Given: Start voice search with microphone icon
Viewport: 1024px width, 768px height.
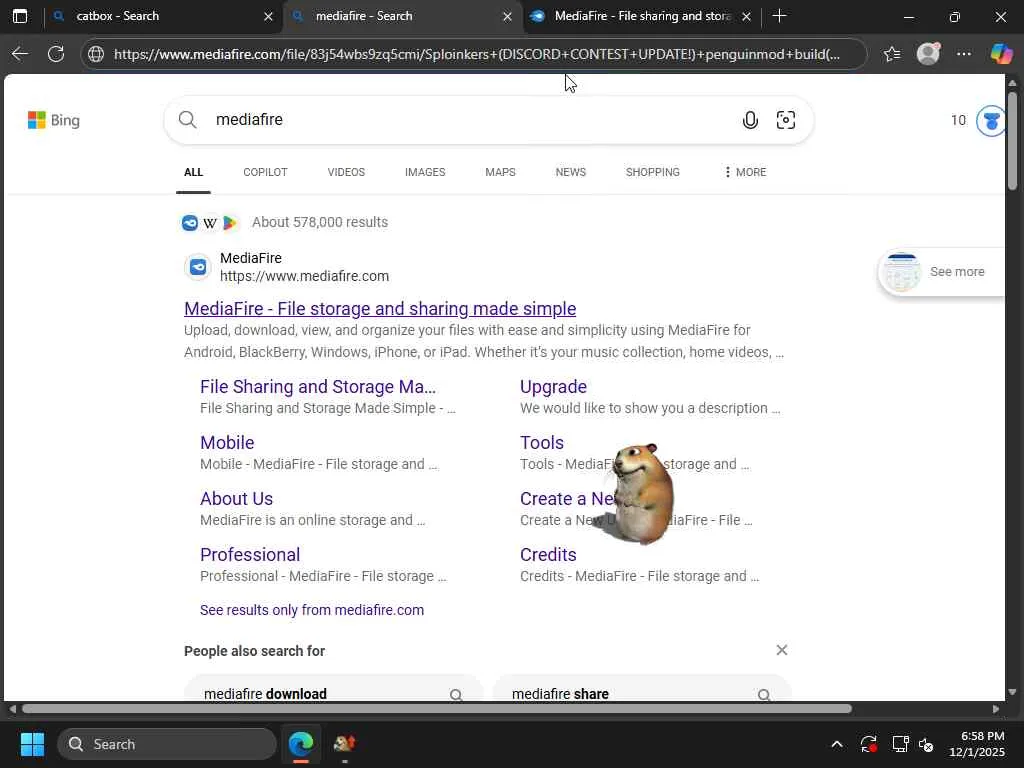Looking at the screenshot, I should coord(750,120).
